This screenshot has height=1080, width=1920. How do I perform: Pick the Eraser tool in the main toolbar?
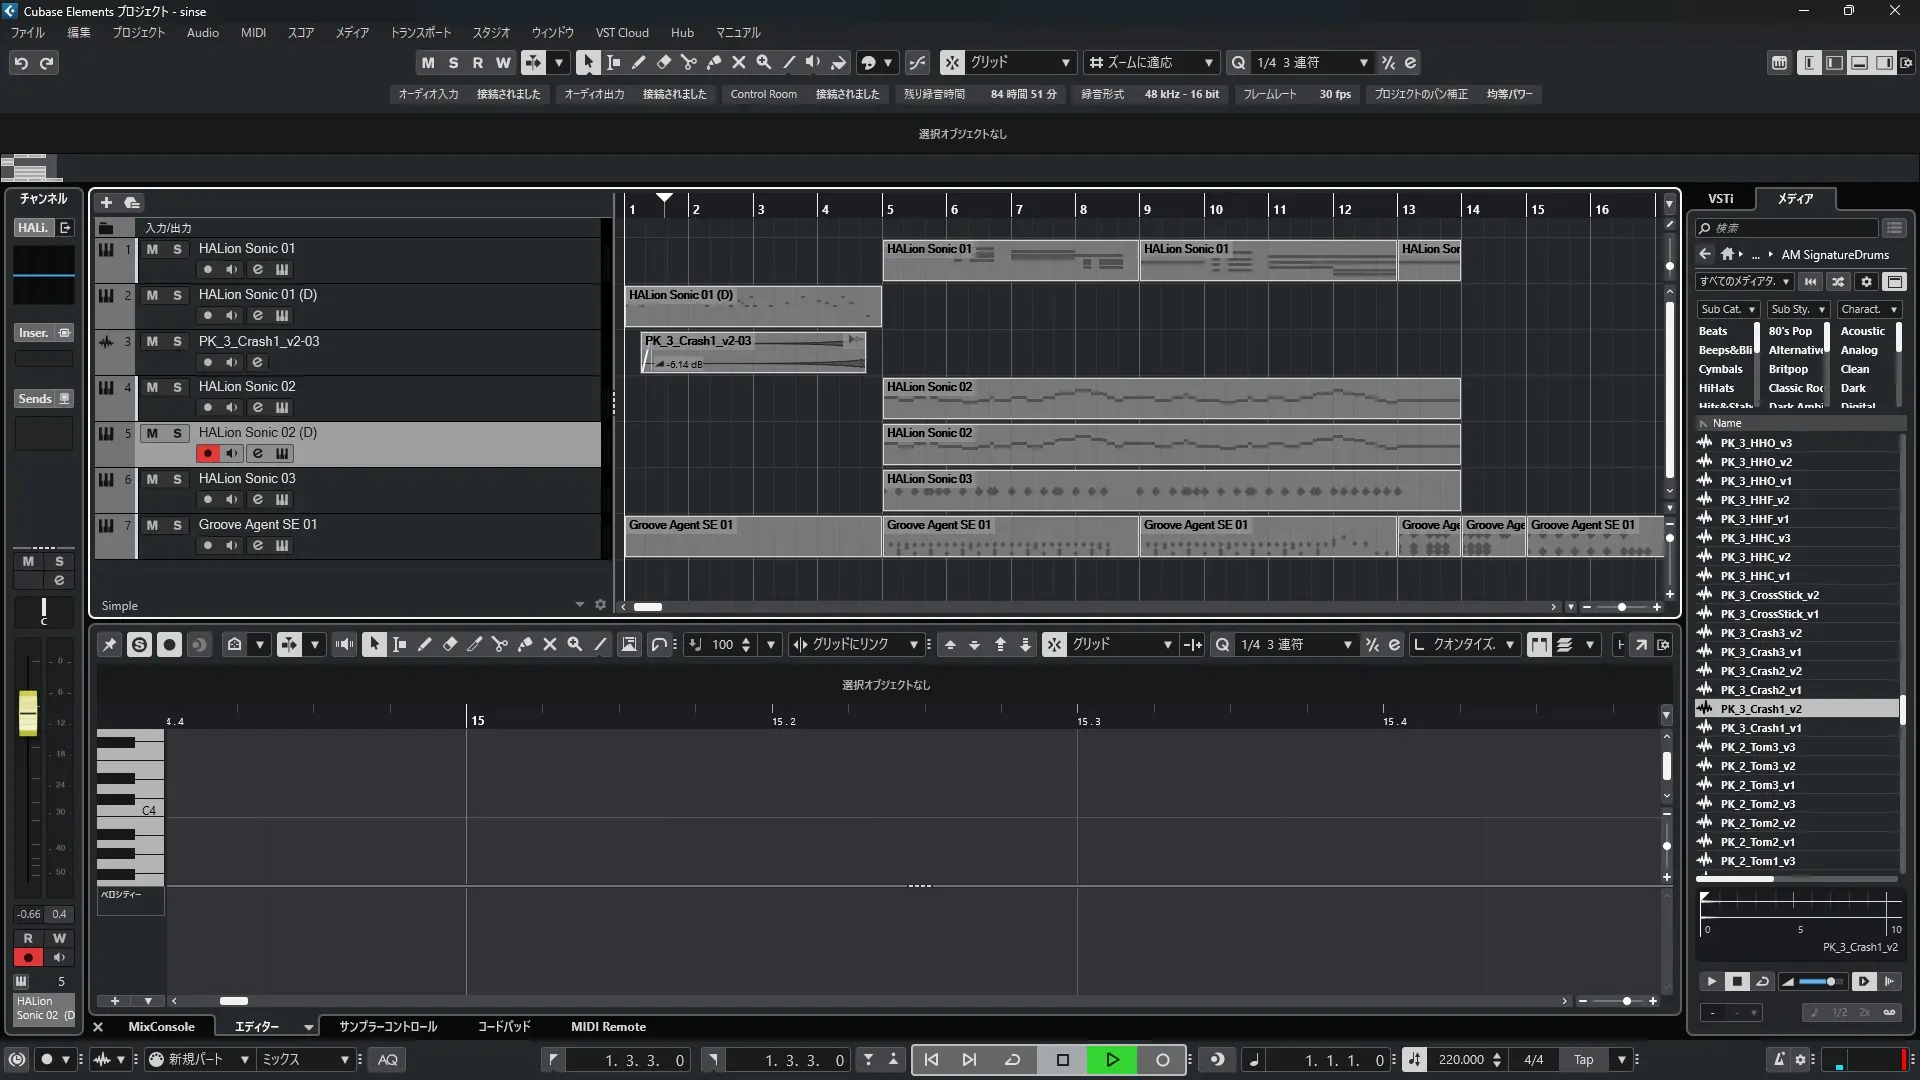tap(663, 62)
